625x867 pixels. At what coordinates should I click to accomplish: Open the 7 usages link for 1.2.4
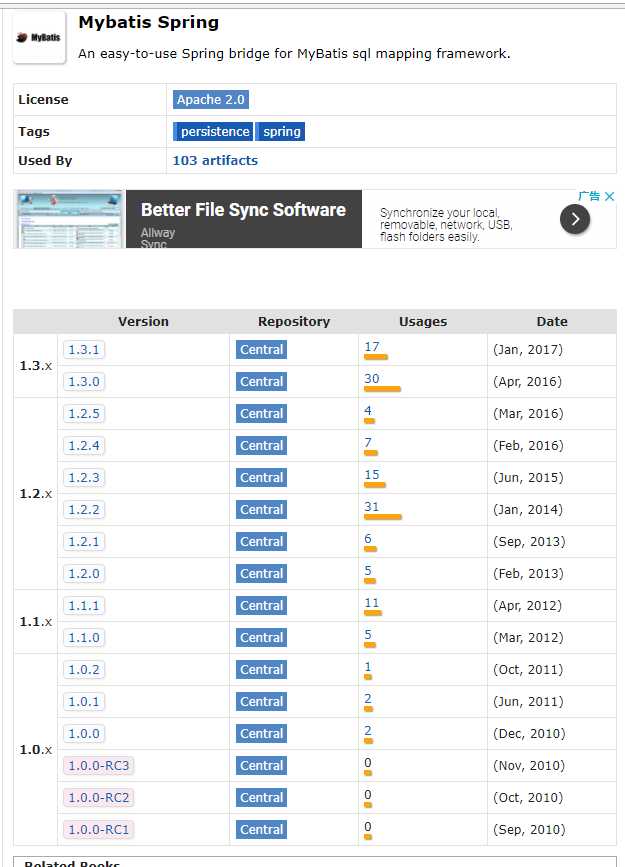368,443
